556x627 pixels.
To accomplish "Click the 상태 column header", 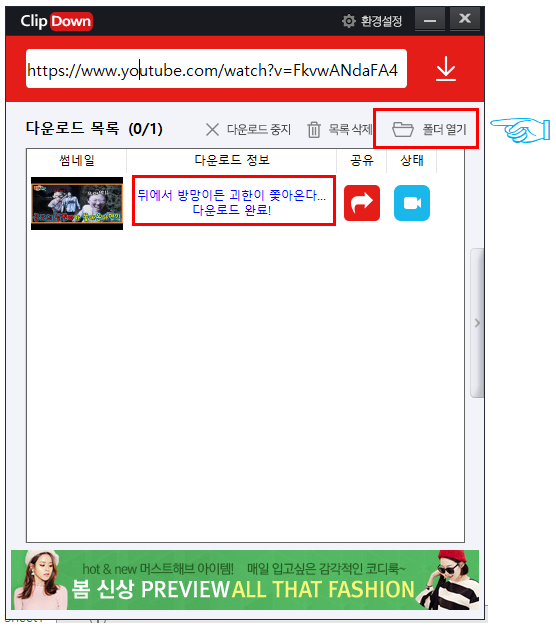I will 412,161.
